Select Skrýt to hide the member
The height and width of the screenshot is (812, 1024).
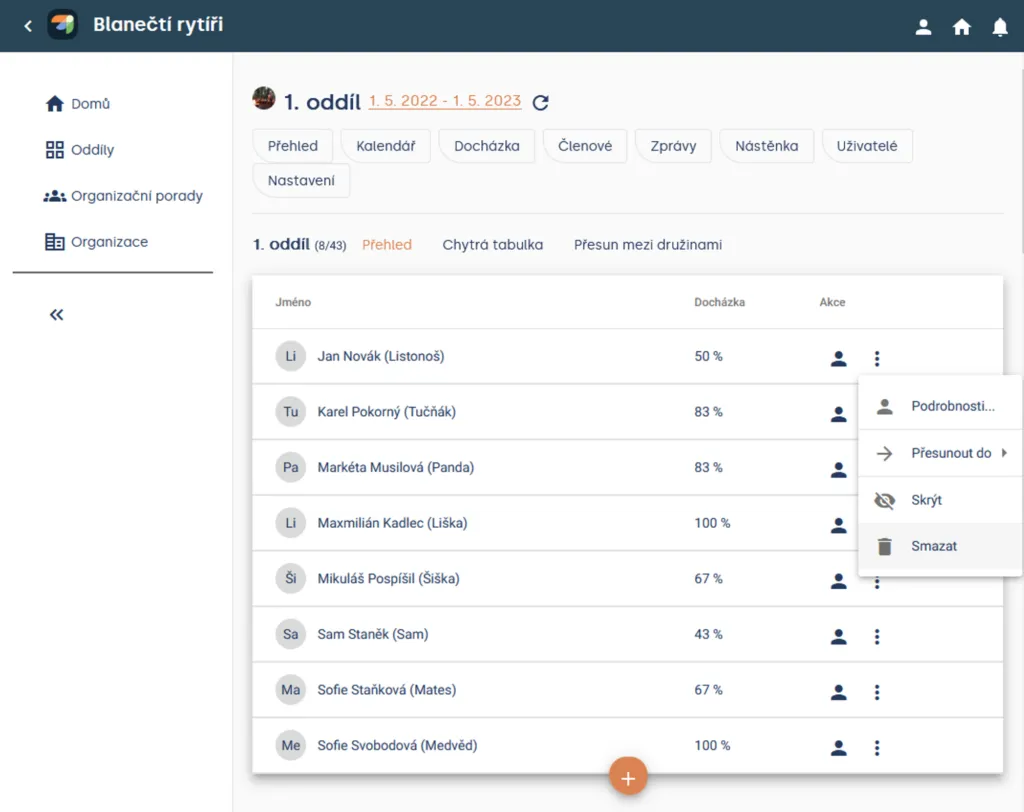coord(940,500)
